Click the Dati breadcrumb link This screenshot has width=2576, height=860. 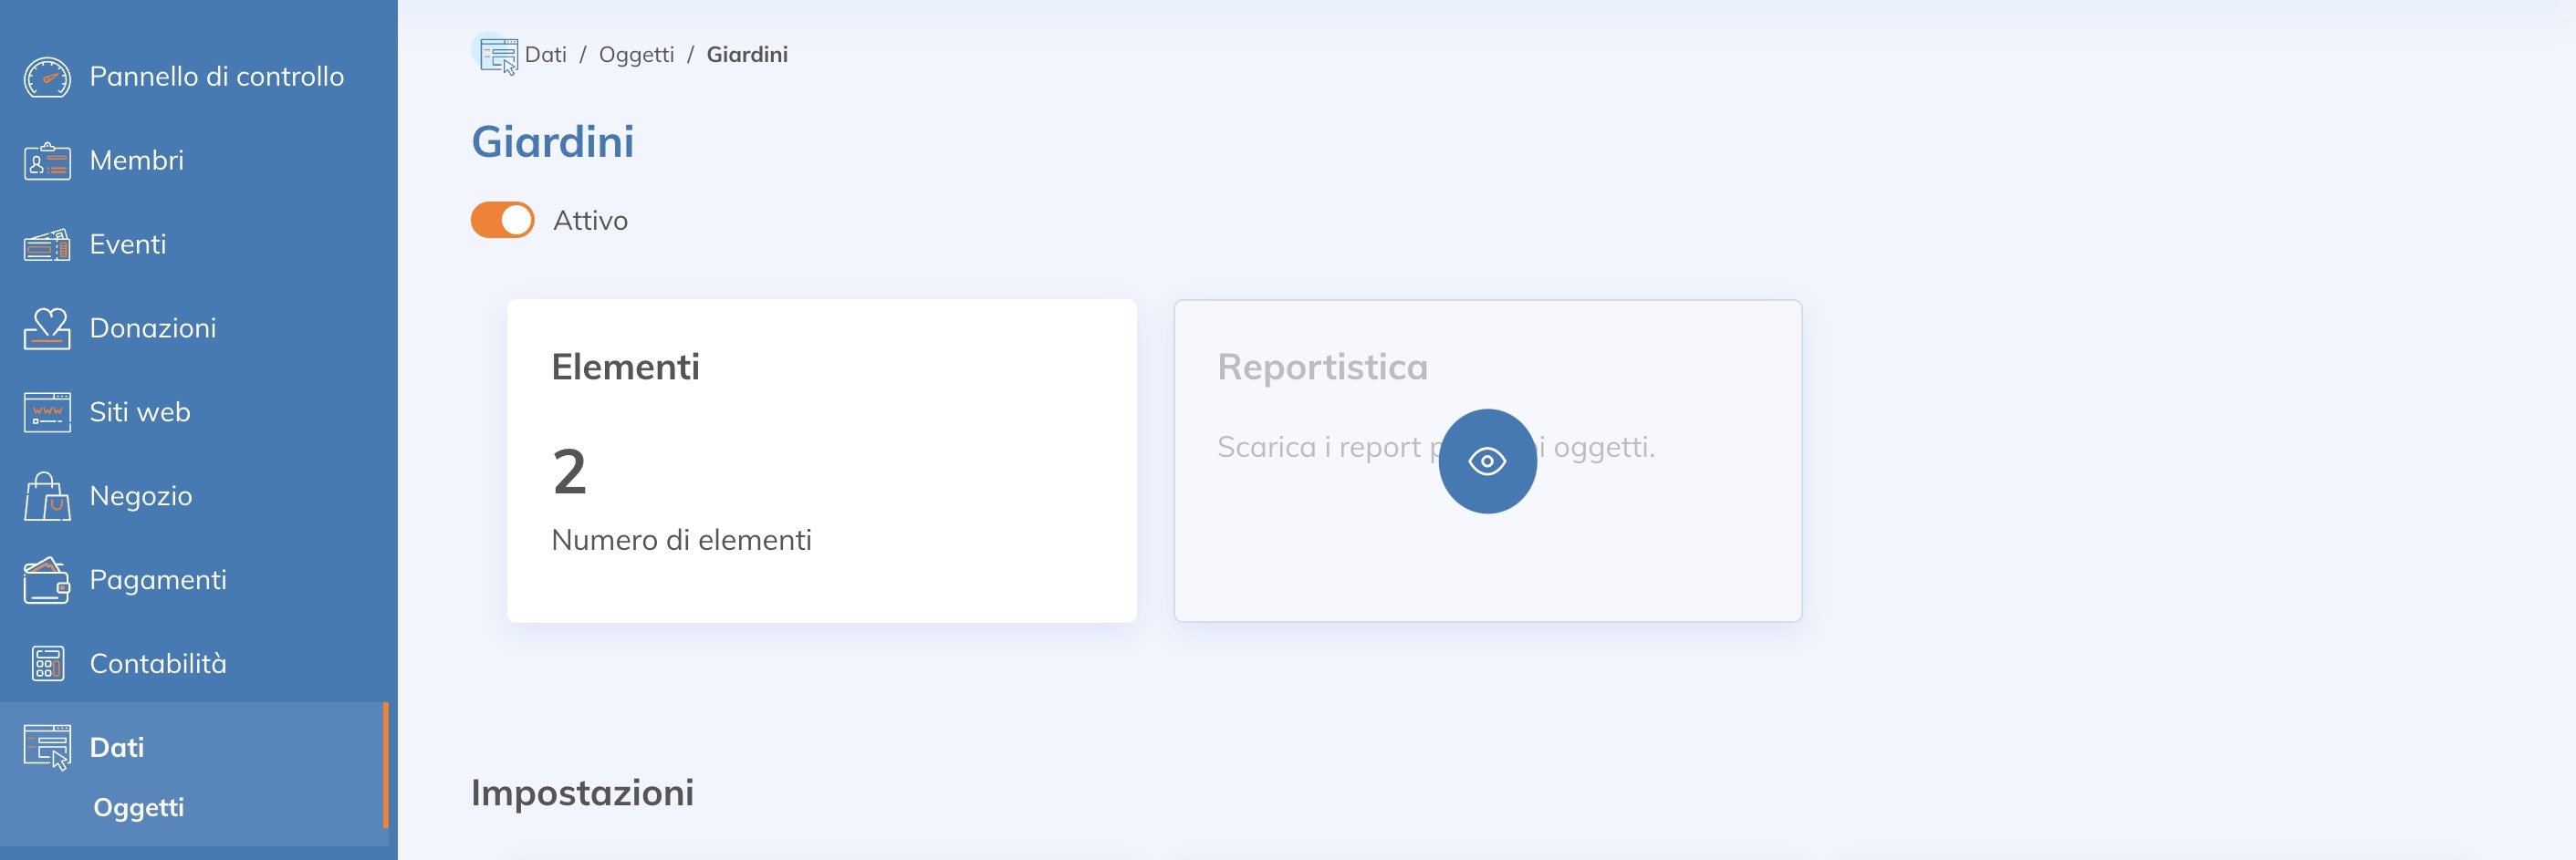point(546,55)
